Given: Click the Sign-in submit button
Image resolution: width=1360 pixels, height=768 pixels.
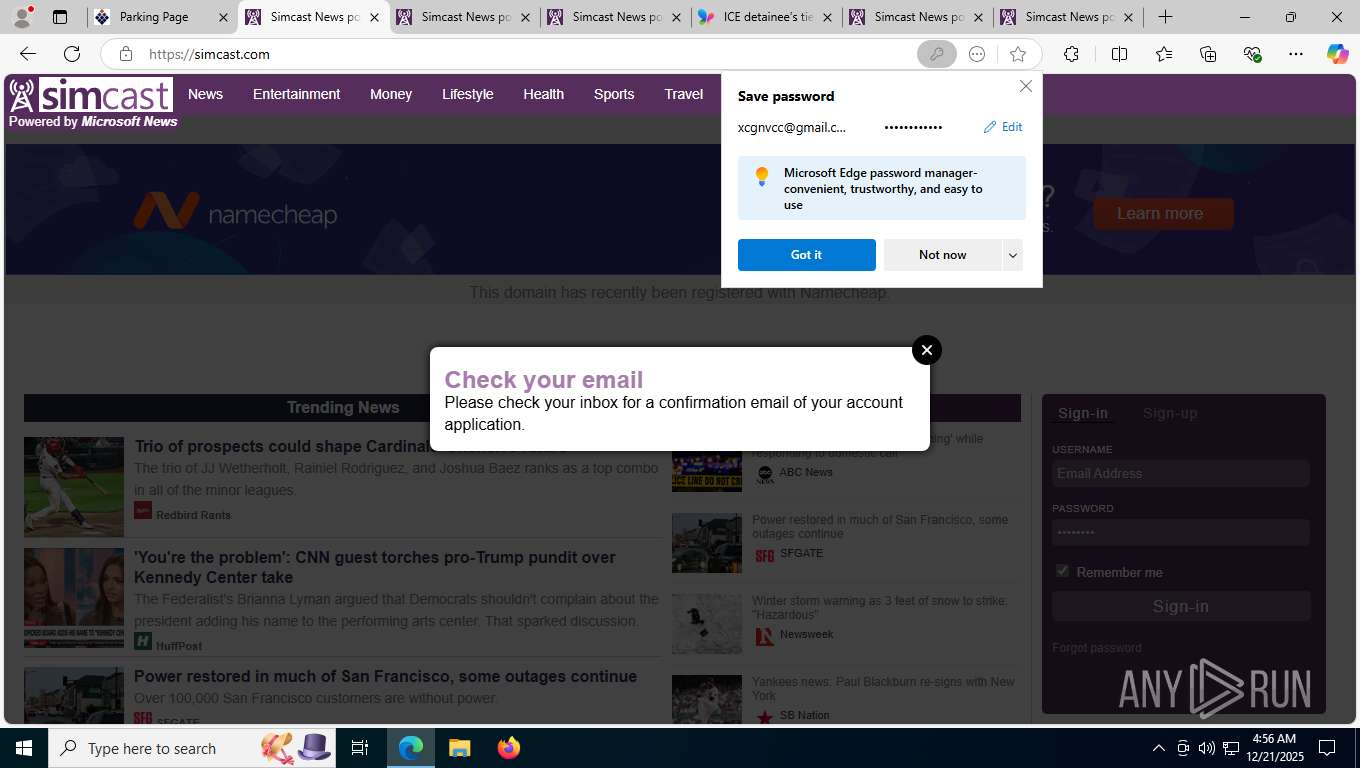Looking at the screenshot, I should [x=1181, y=606].
